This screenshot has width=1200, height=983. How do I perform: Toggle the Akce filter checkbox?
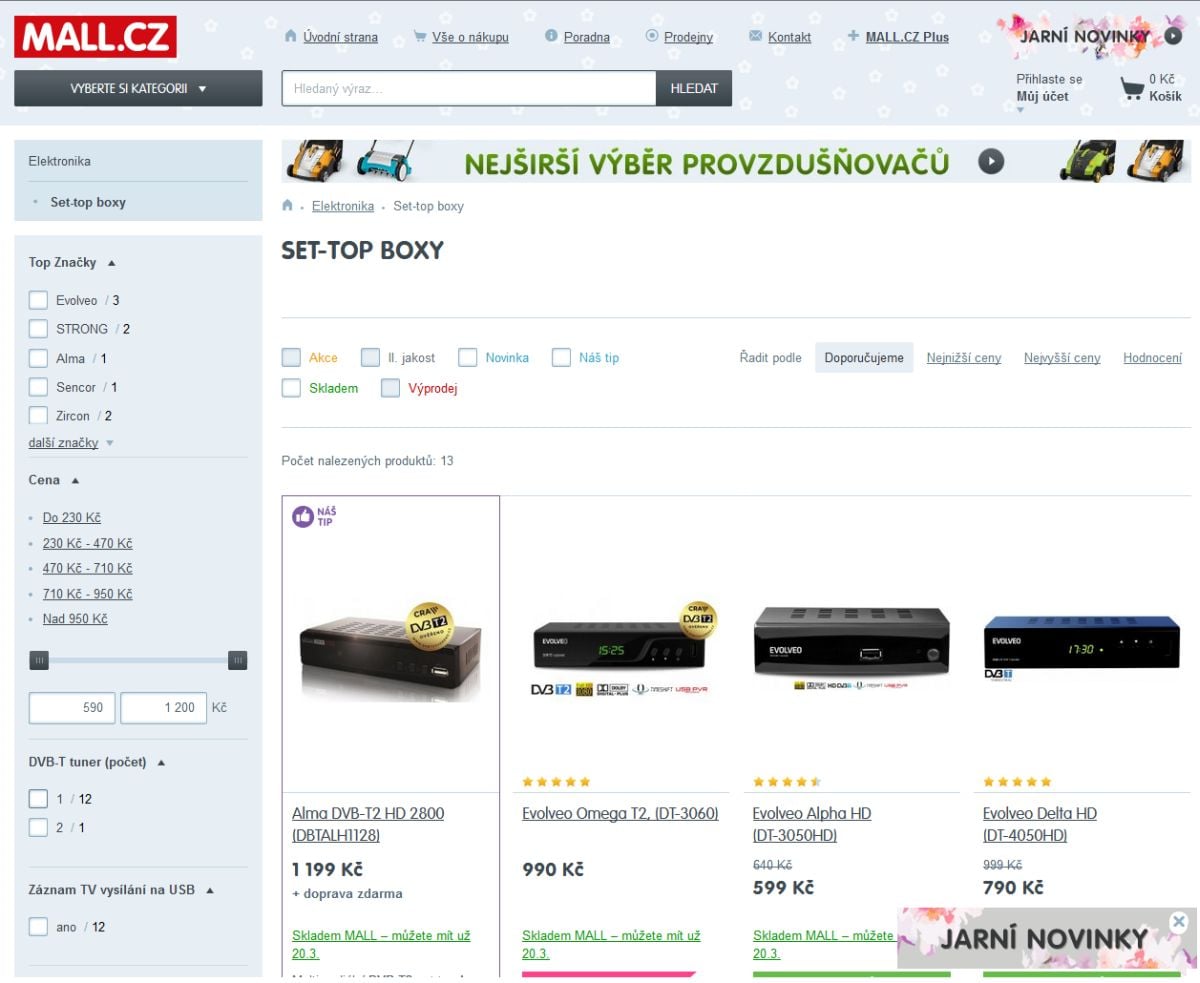pyautogui.click(x=292, y=357)
